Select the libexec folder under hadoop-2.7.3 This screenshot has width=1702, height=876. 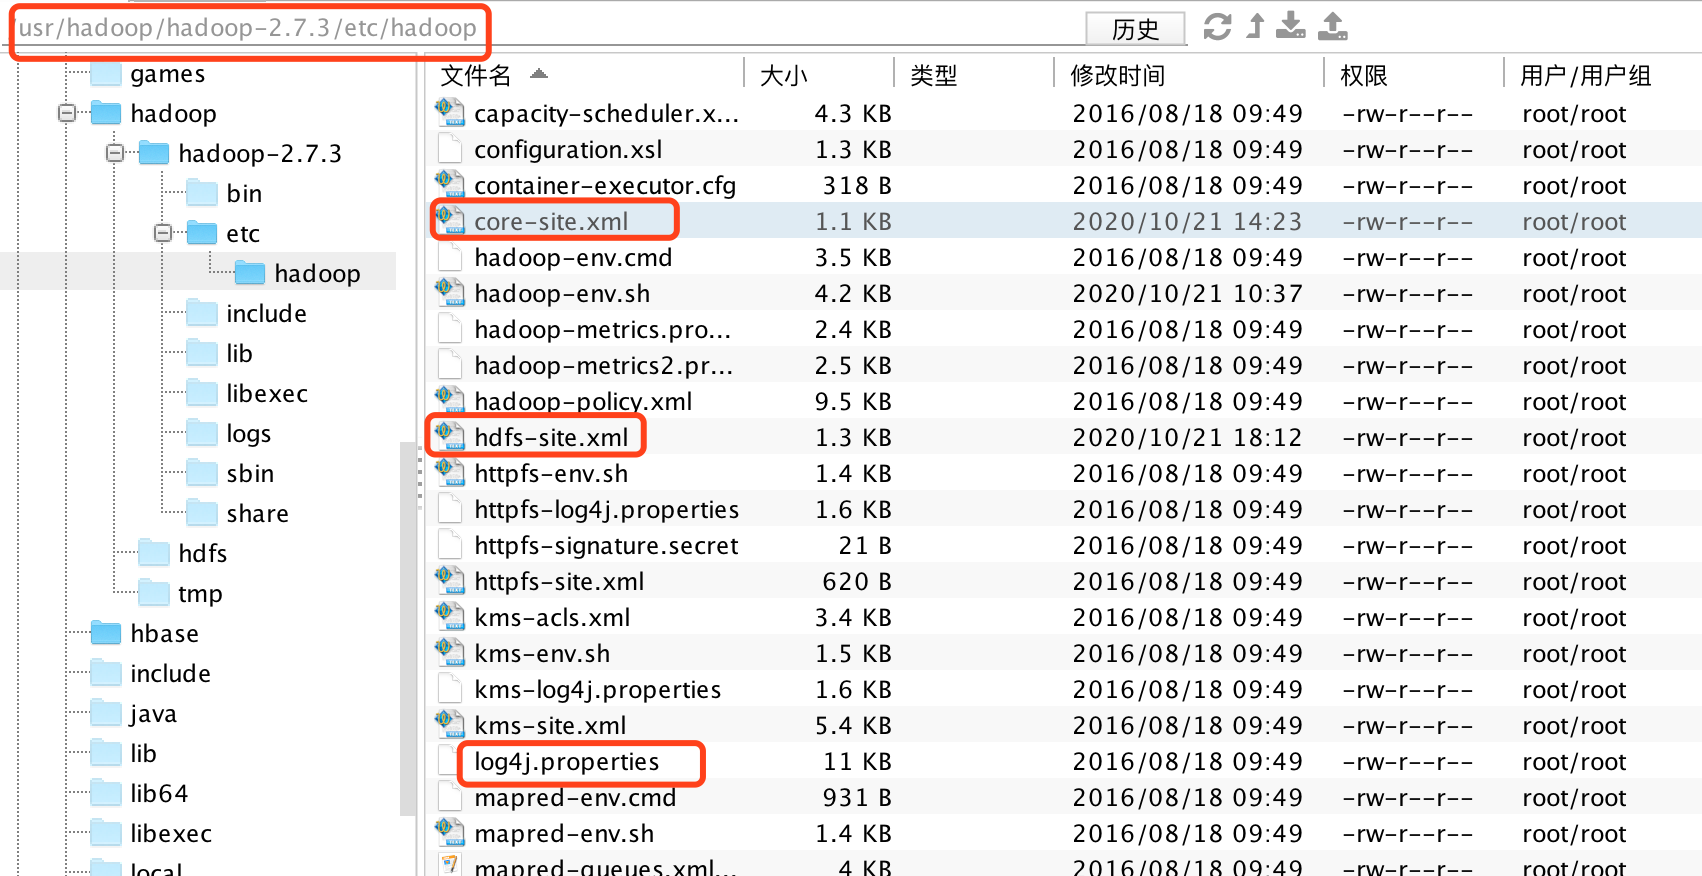tap(267, 394)
